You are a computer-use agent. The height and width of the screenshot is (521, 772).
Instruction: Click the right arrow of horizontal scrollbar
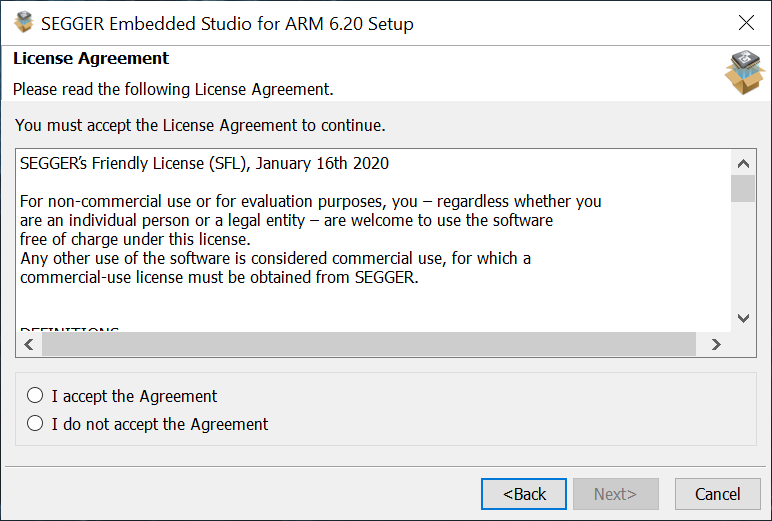point(716,344)
